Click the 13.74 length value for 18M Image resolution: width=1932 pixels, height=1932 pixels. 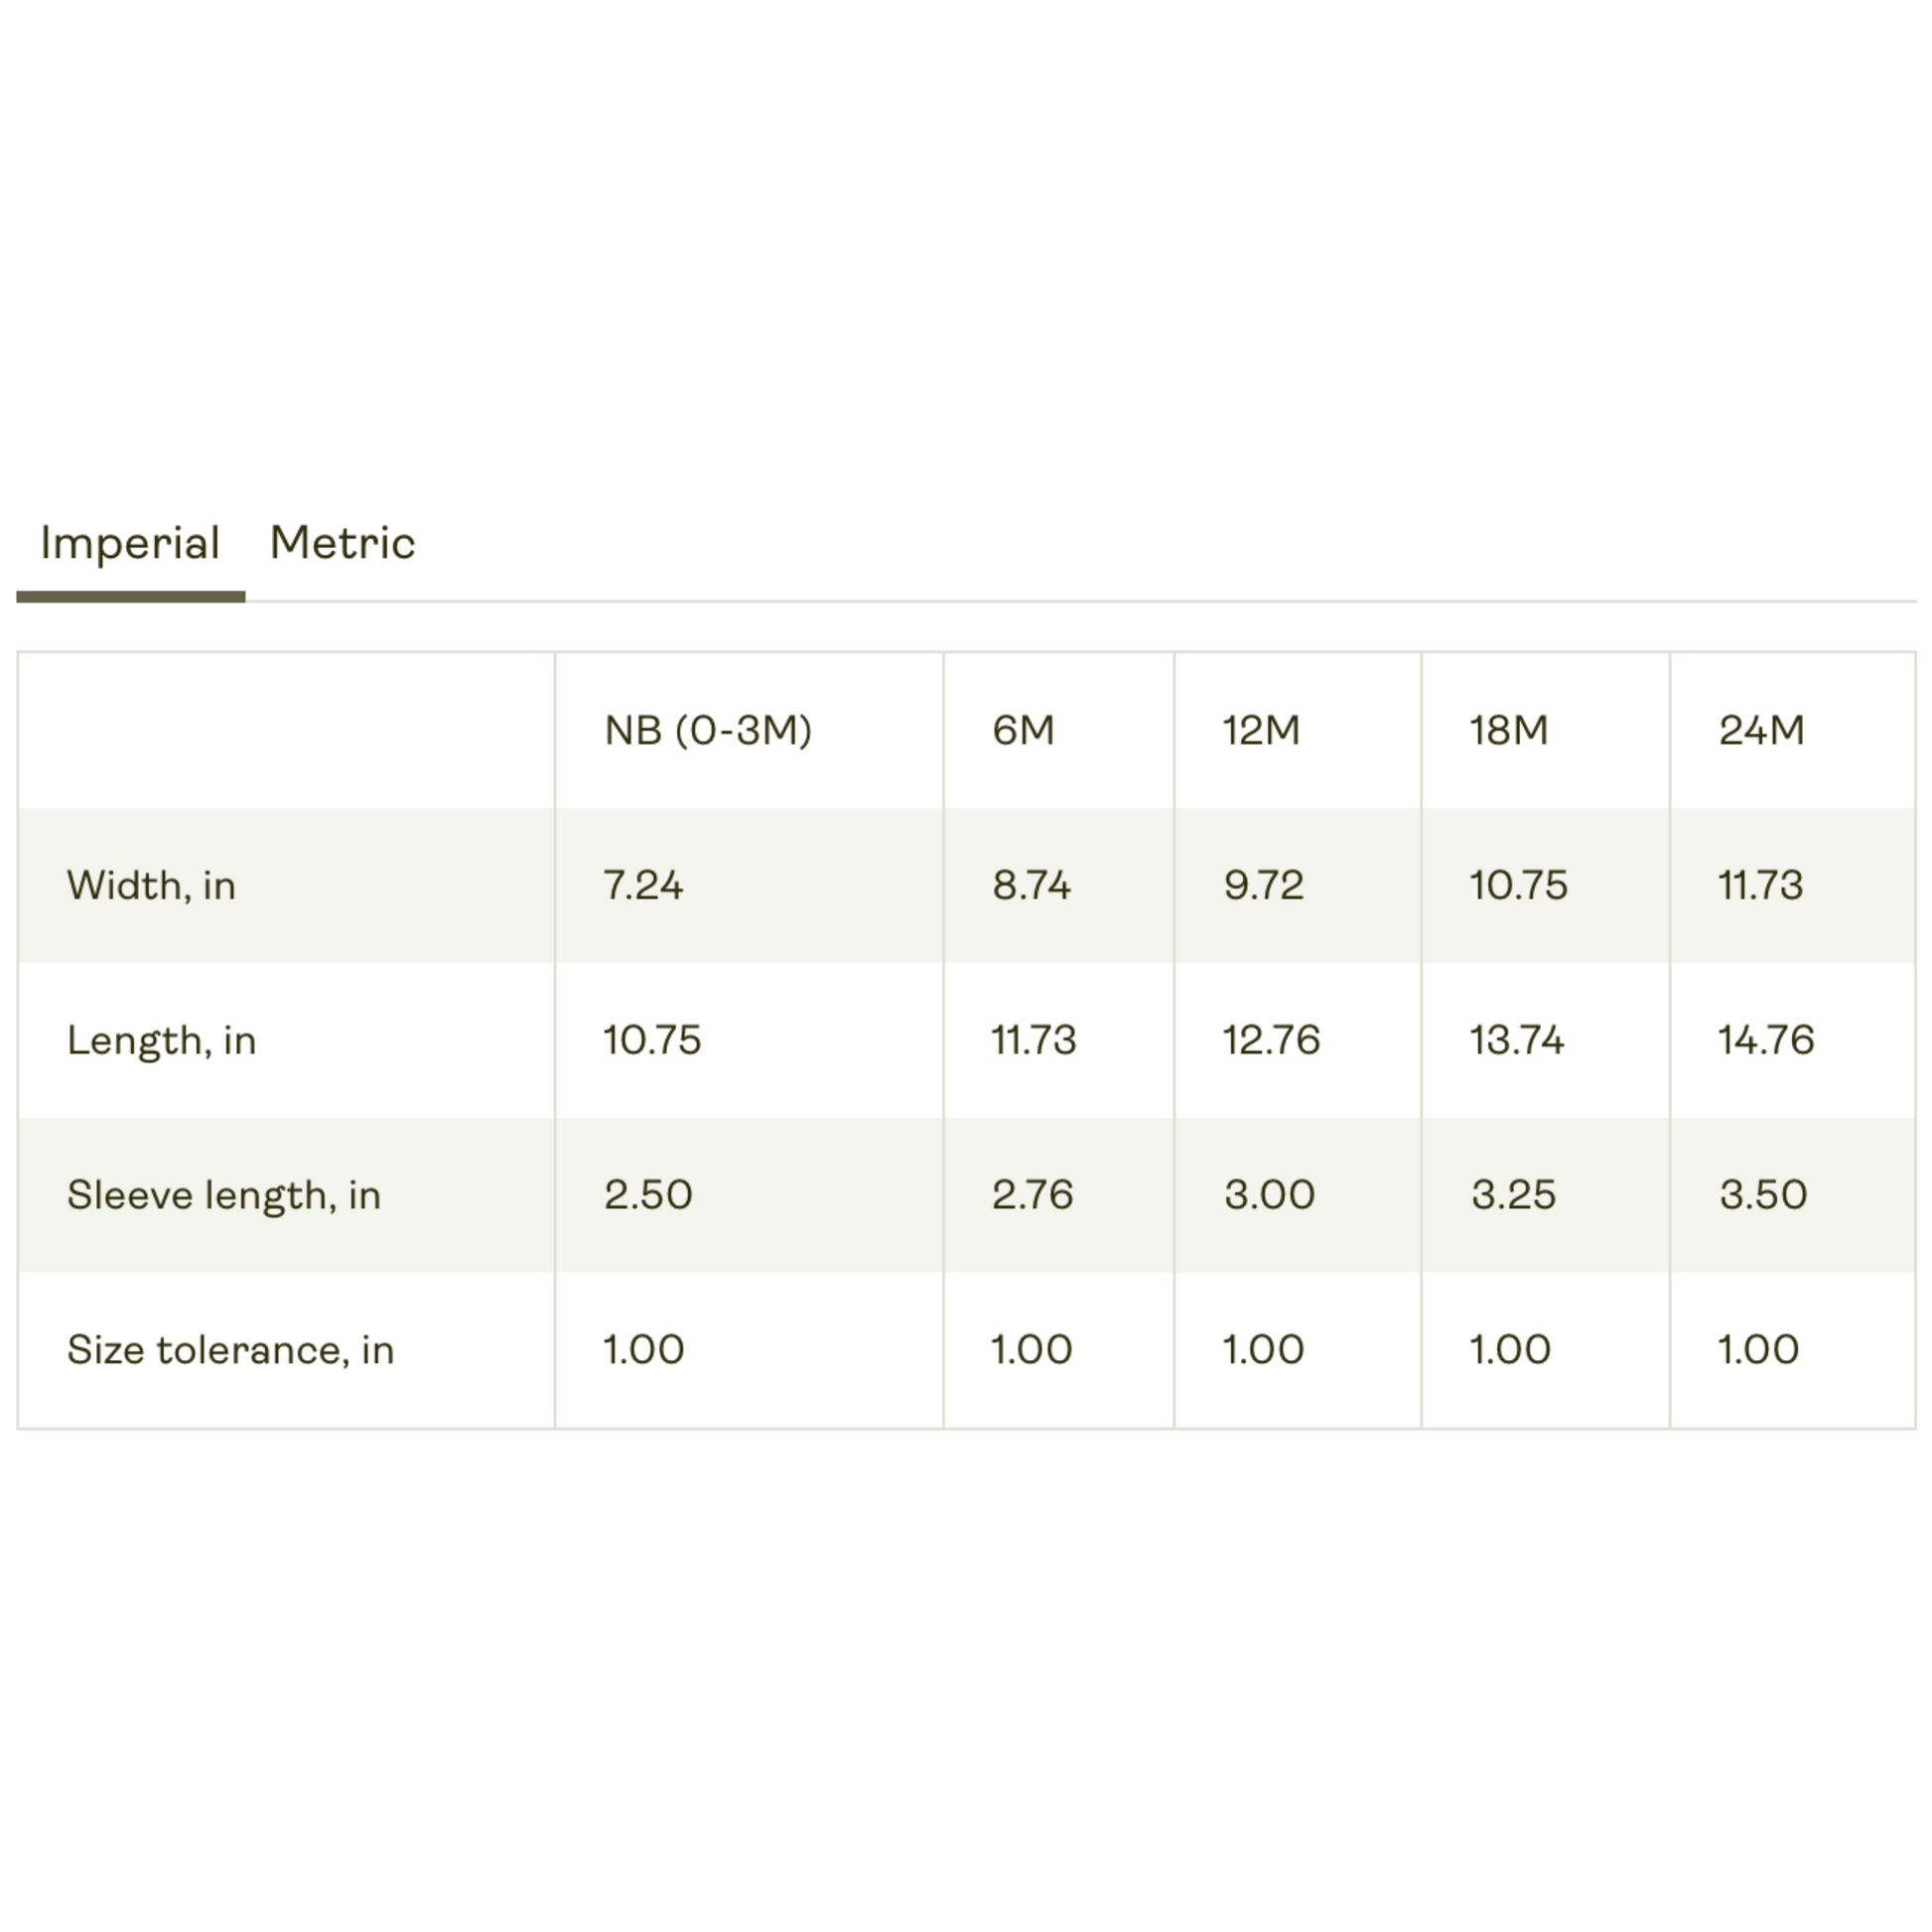click(1516, 1040)
